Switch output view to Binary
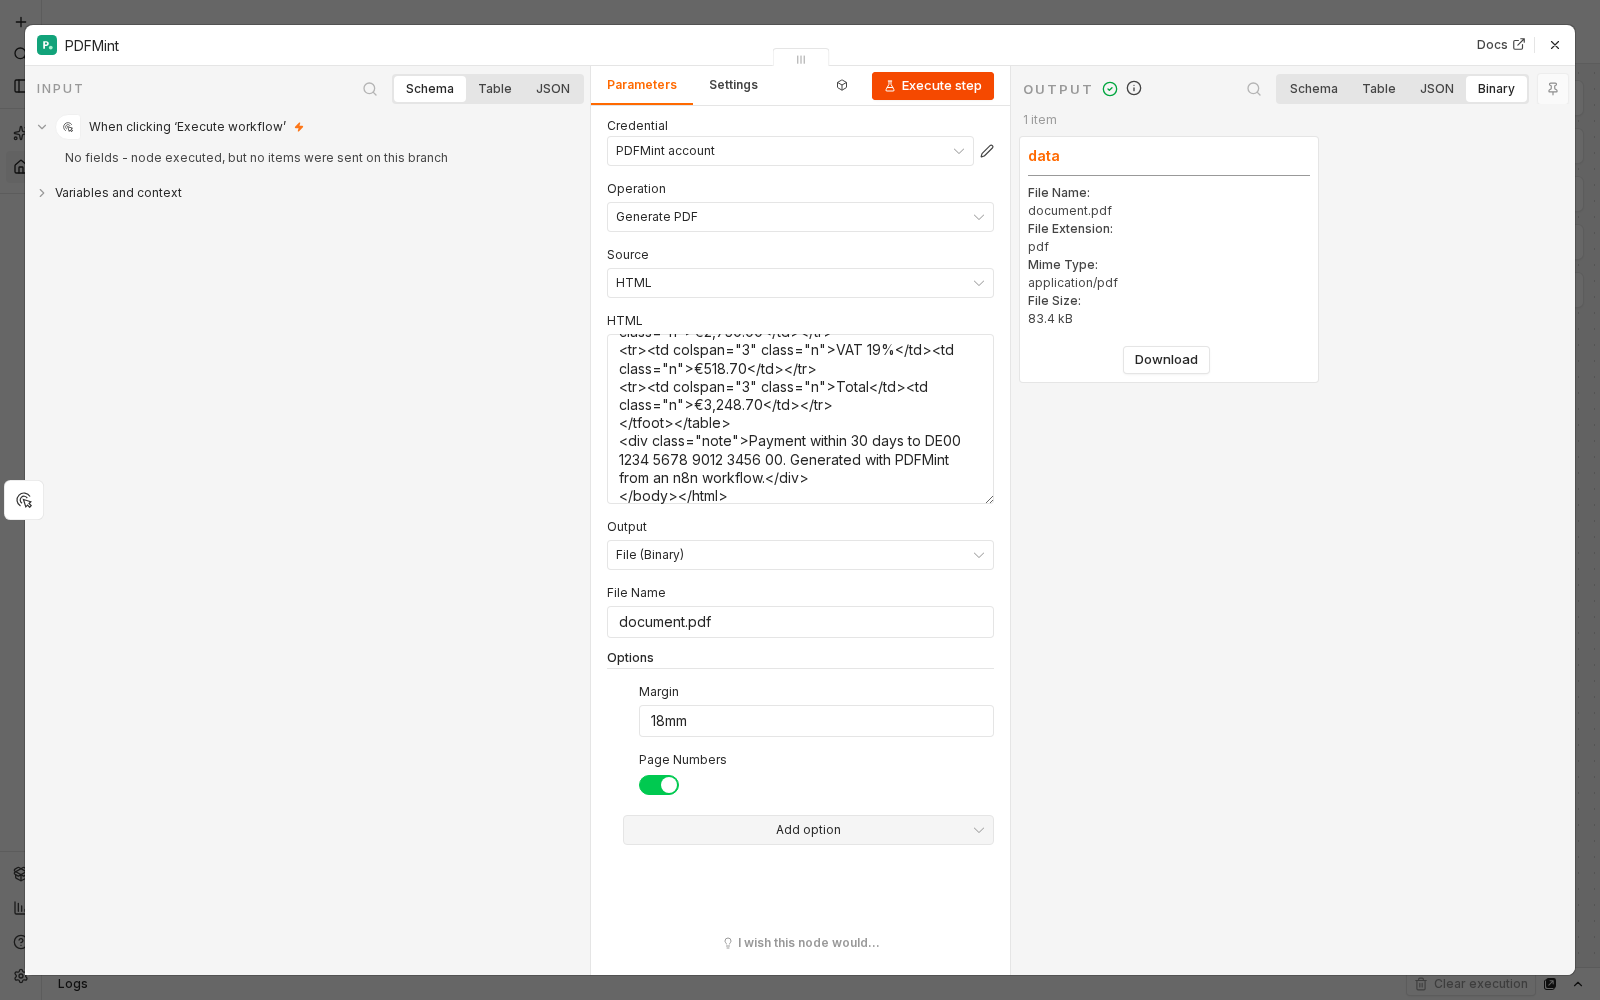1600x1000 pixels. point(1496,89)
